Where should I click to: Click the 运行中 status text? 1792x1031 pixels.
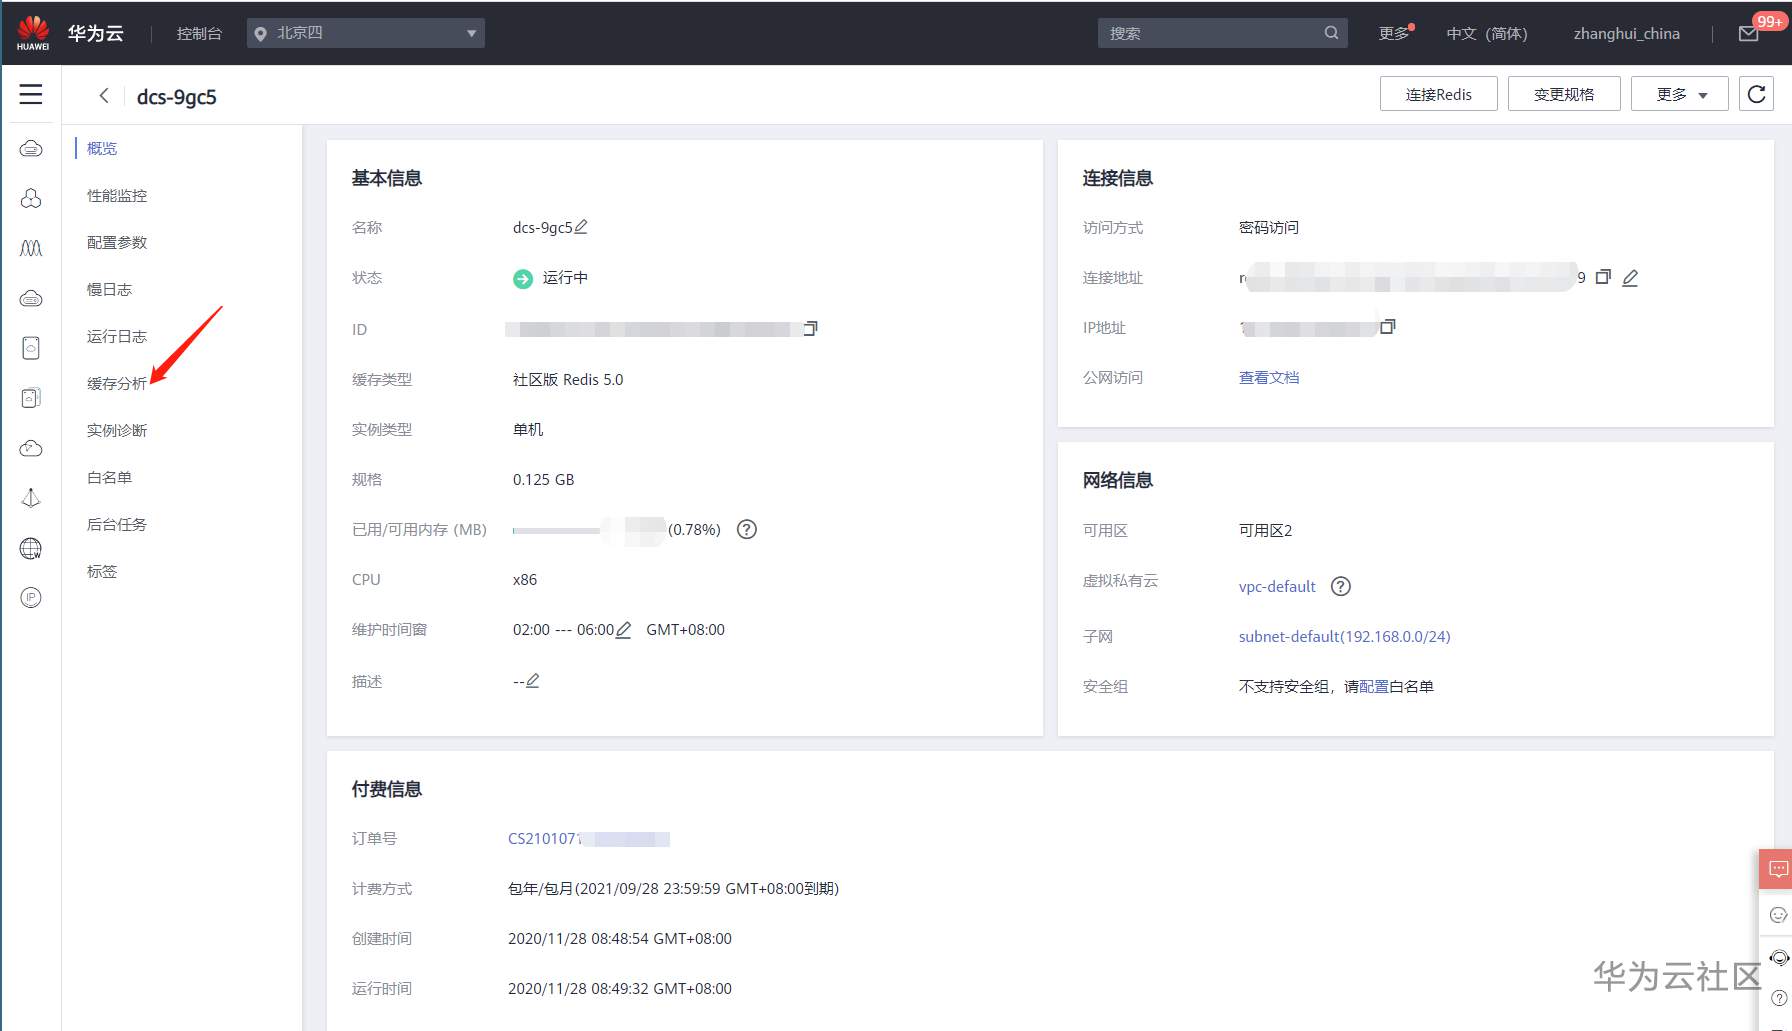(x=565, y=277)
